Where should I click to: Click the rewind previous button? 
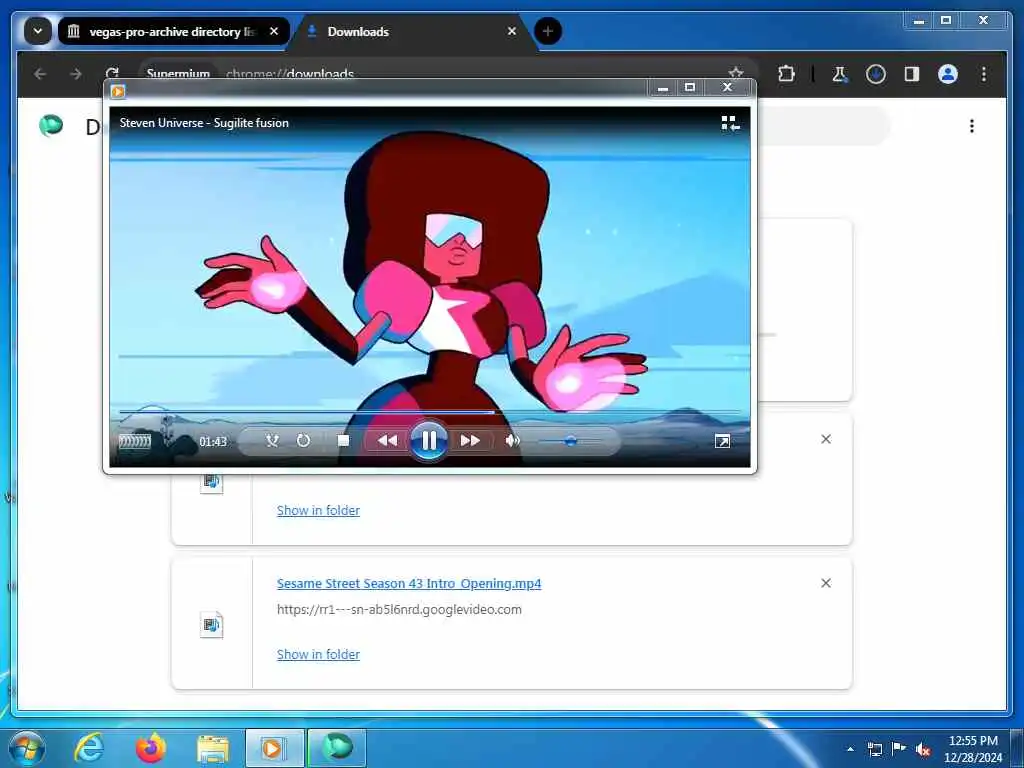pos(387,441)
